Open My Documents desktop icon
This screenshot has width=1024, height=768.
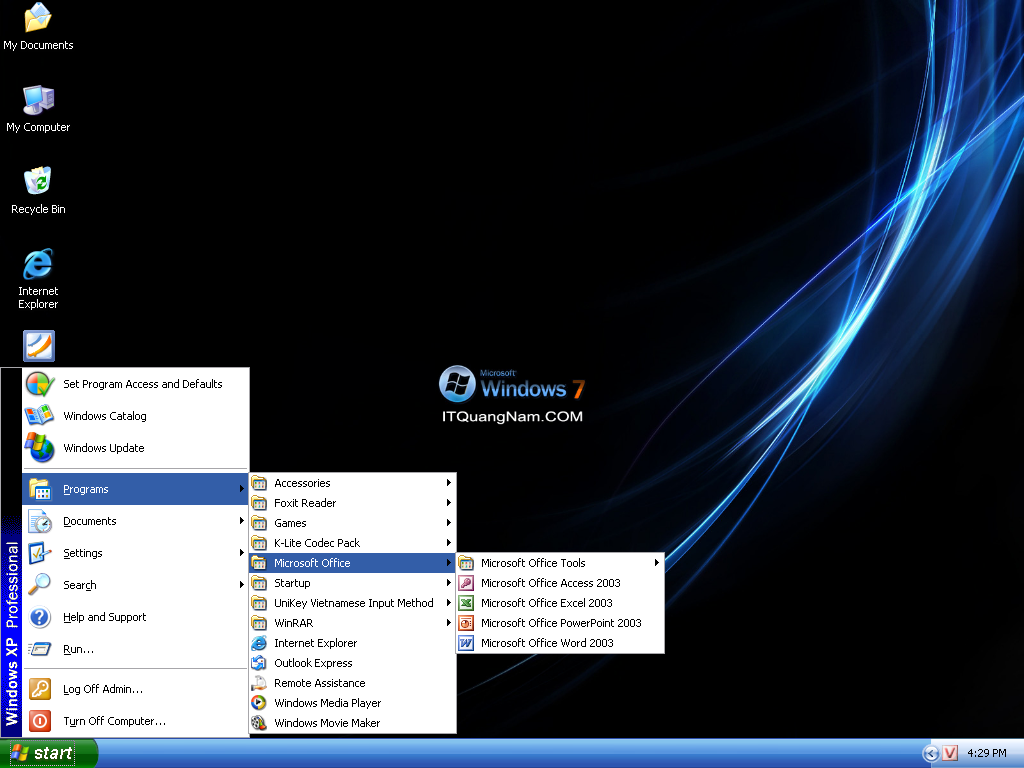38,26
